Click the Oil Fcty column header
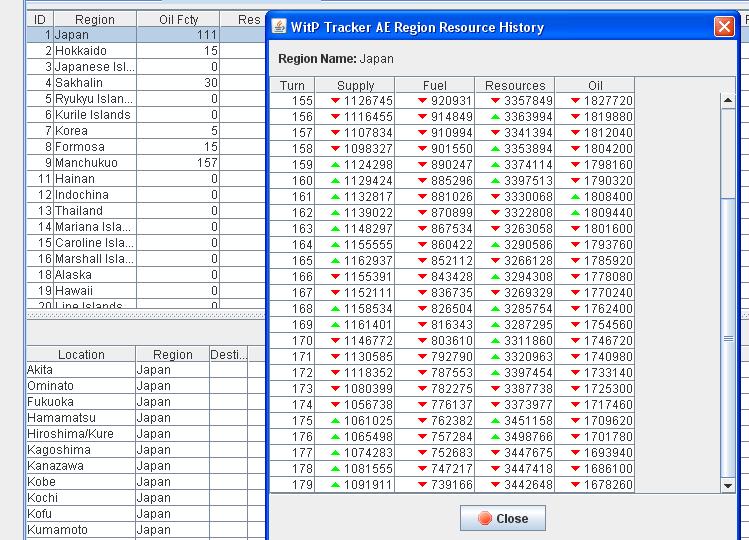 point(178,19)
